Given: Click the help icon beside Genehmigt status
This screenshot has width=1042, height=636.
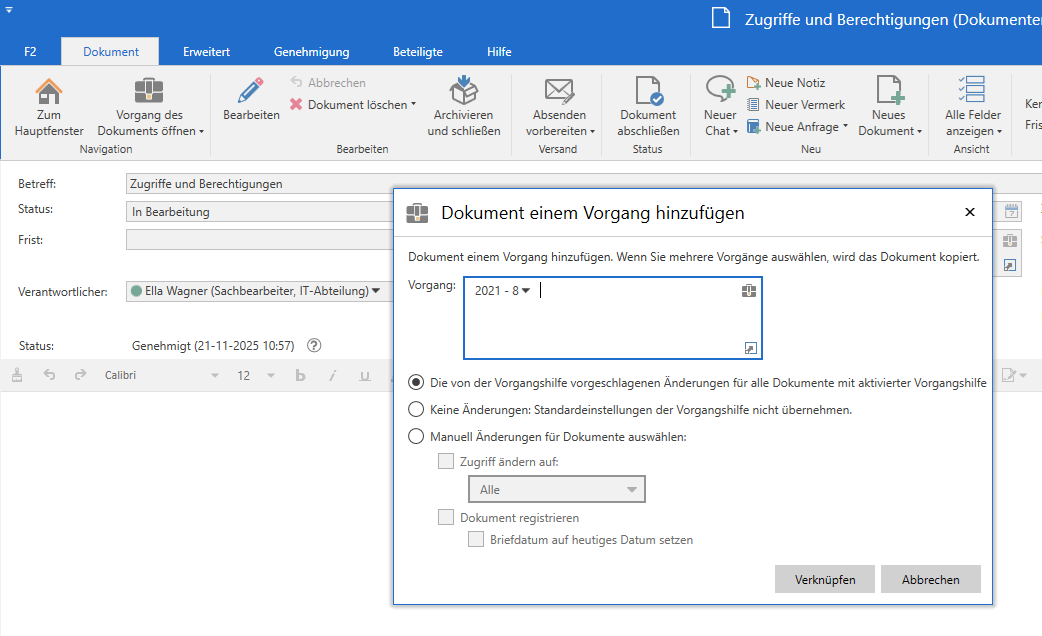Looking at the screenshot, I should click(x=314, y=346).
